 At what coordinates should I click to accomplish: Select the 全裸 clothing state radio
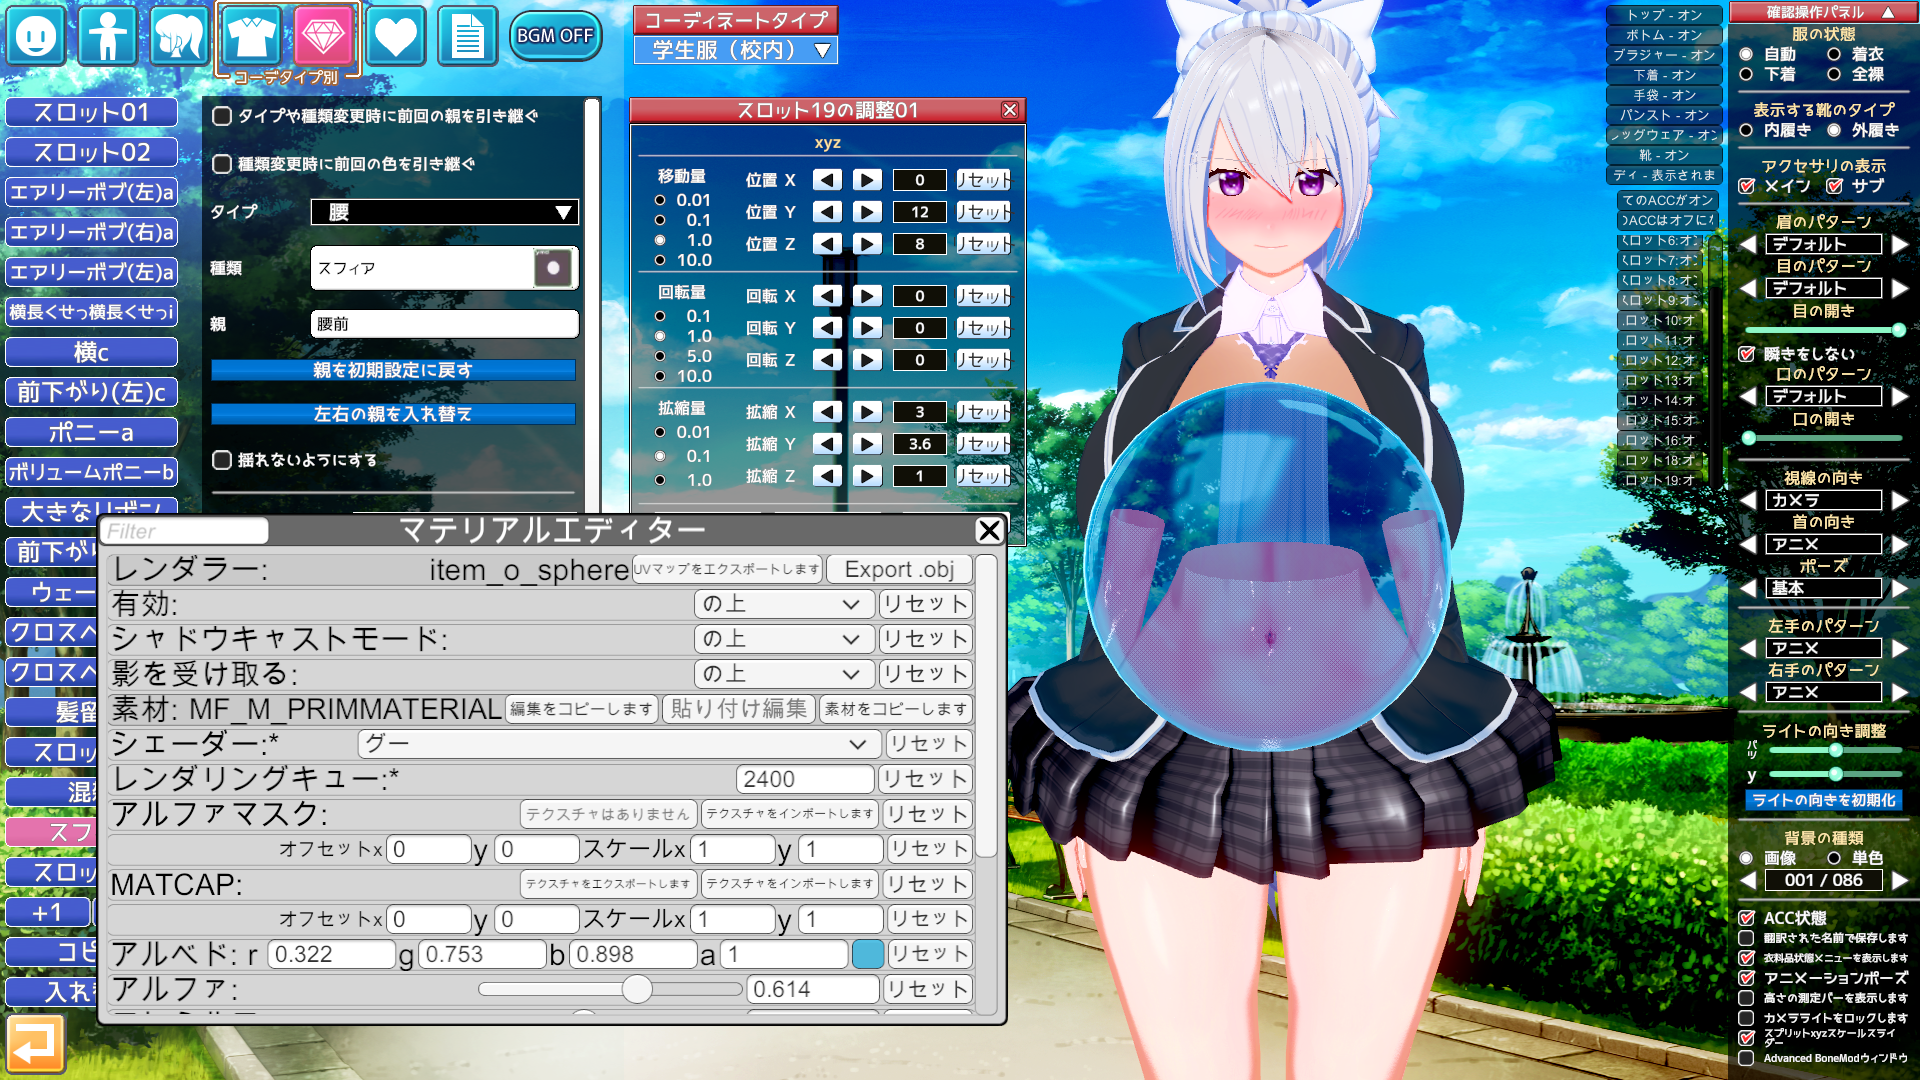coord(1834,74)
